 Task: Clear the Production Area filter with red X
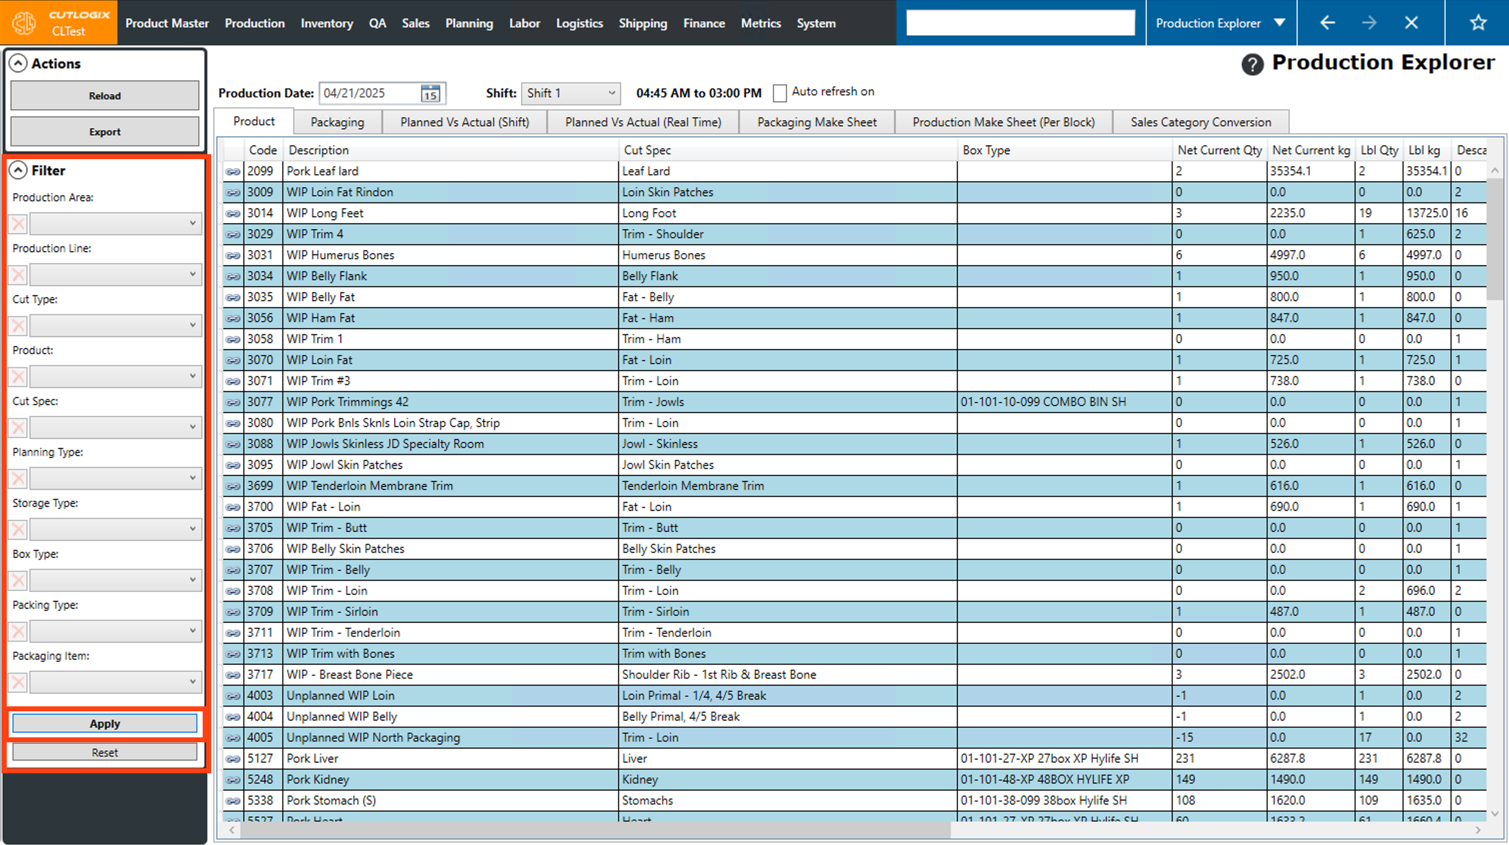(x=18, y=224)
